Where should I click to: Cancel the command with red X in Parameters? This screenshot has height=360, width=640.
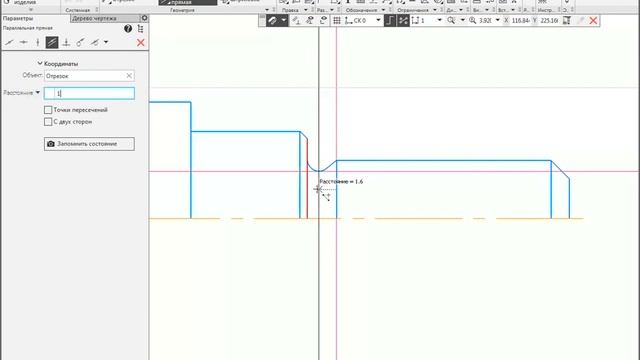141,42
